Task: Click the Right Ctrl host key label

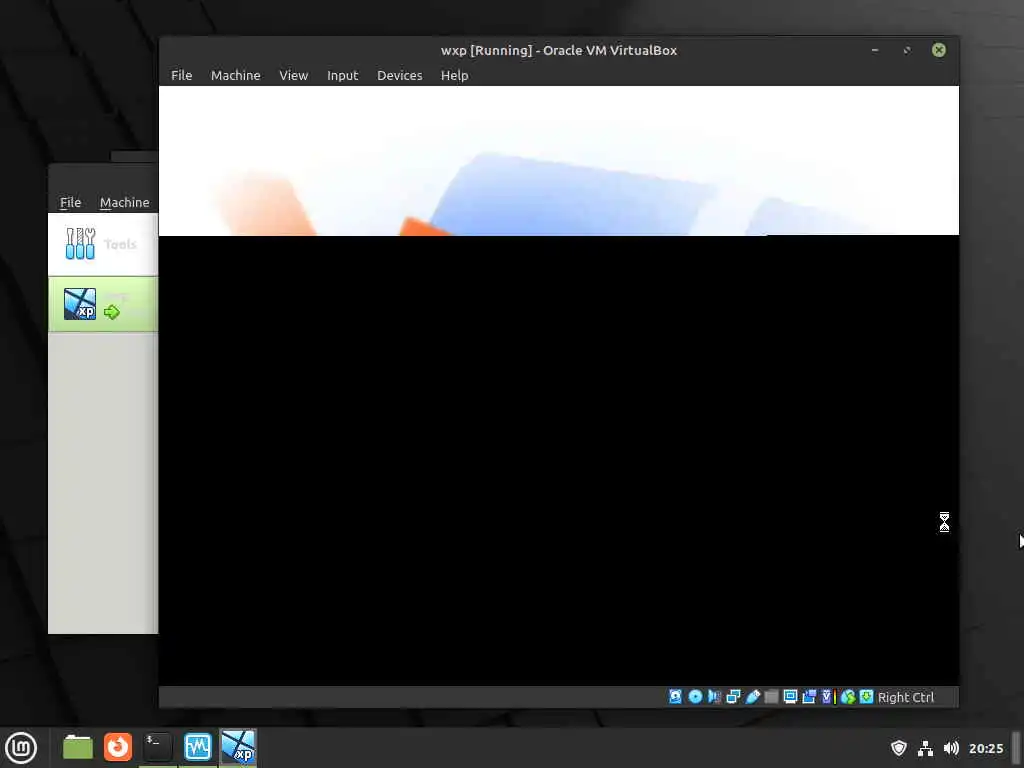Action: (906, 697)
